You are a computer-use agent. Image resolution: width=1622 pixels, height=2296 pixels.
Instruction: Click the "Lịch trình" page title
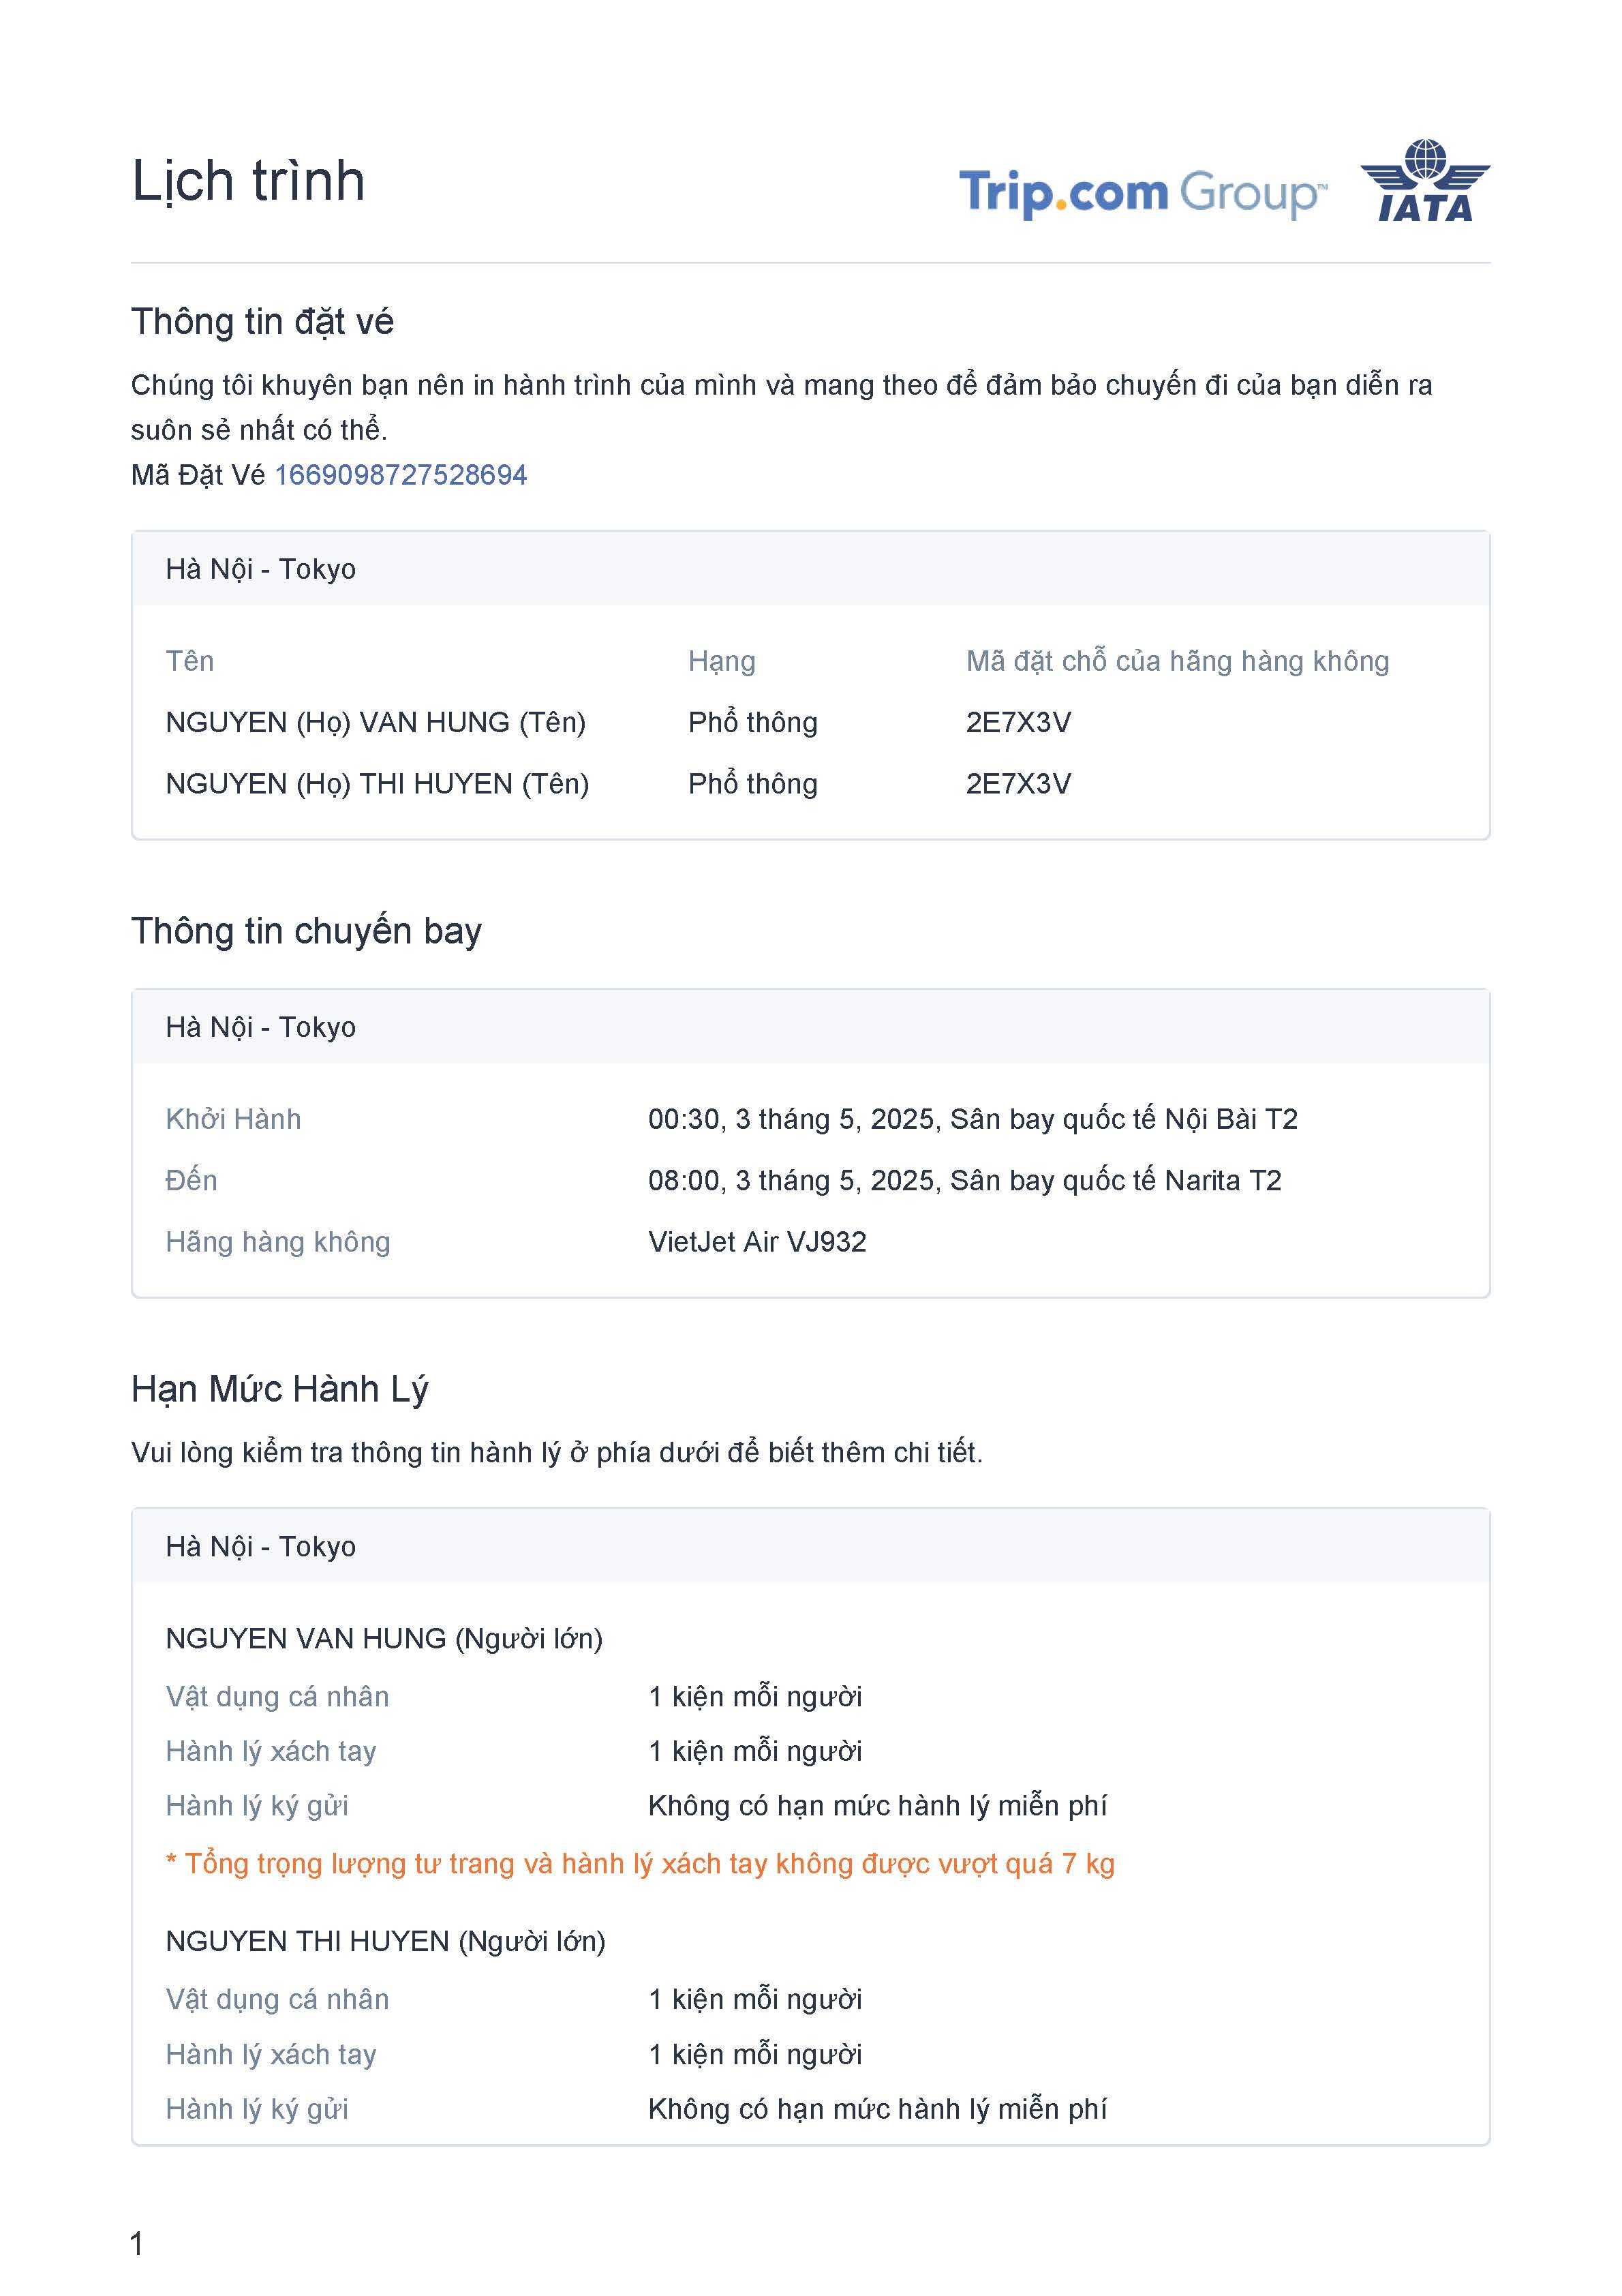248,181
